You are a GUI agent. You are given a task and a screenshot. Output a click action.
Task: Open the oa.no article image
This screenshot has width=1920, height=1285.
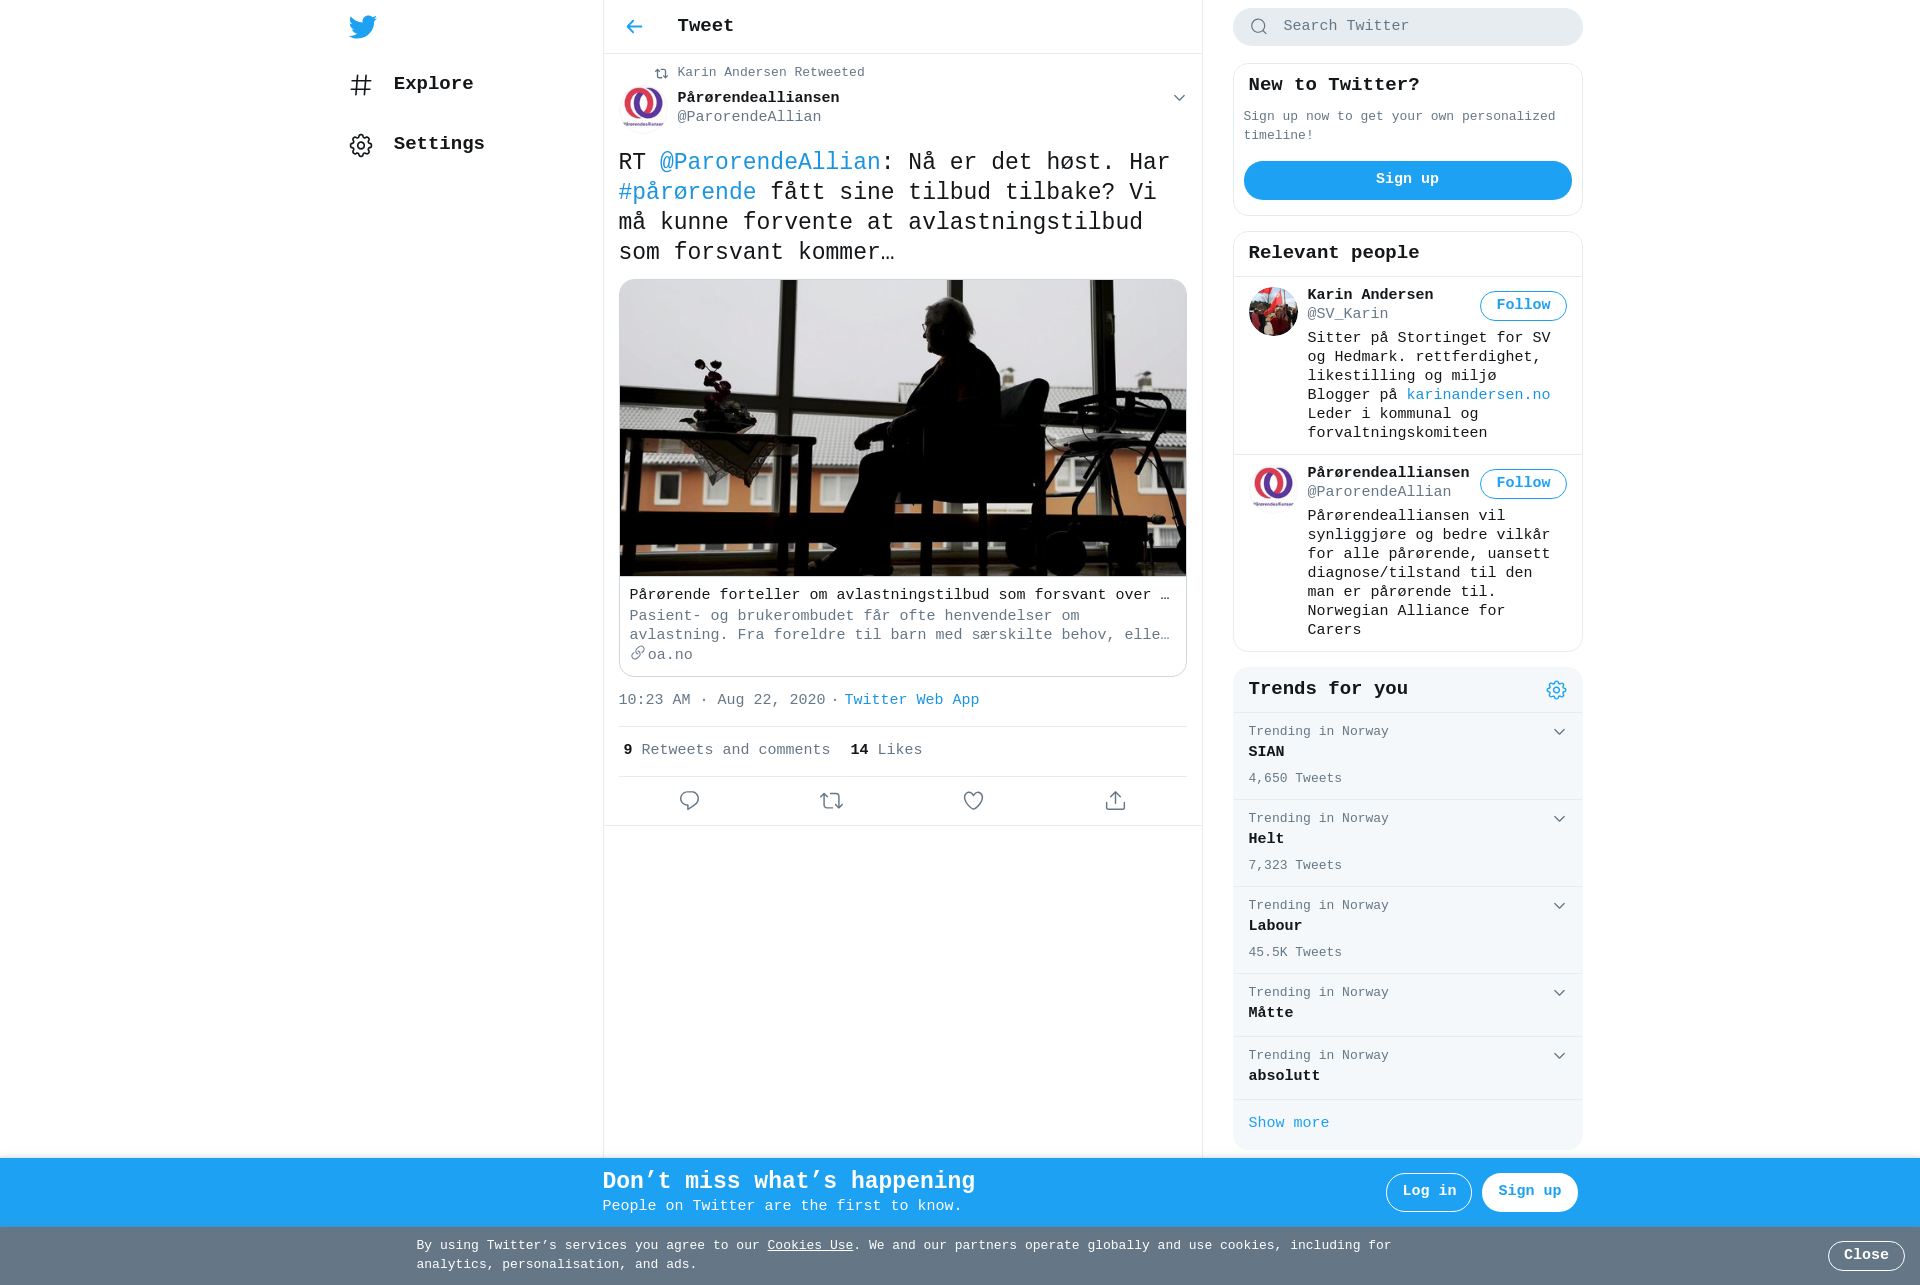[x=903, y=428]
